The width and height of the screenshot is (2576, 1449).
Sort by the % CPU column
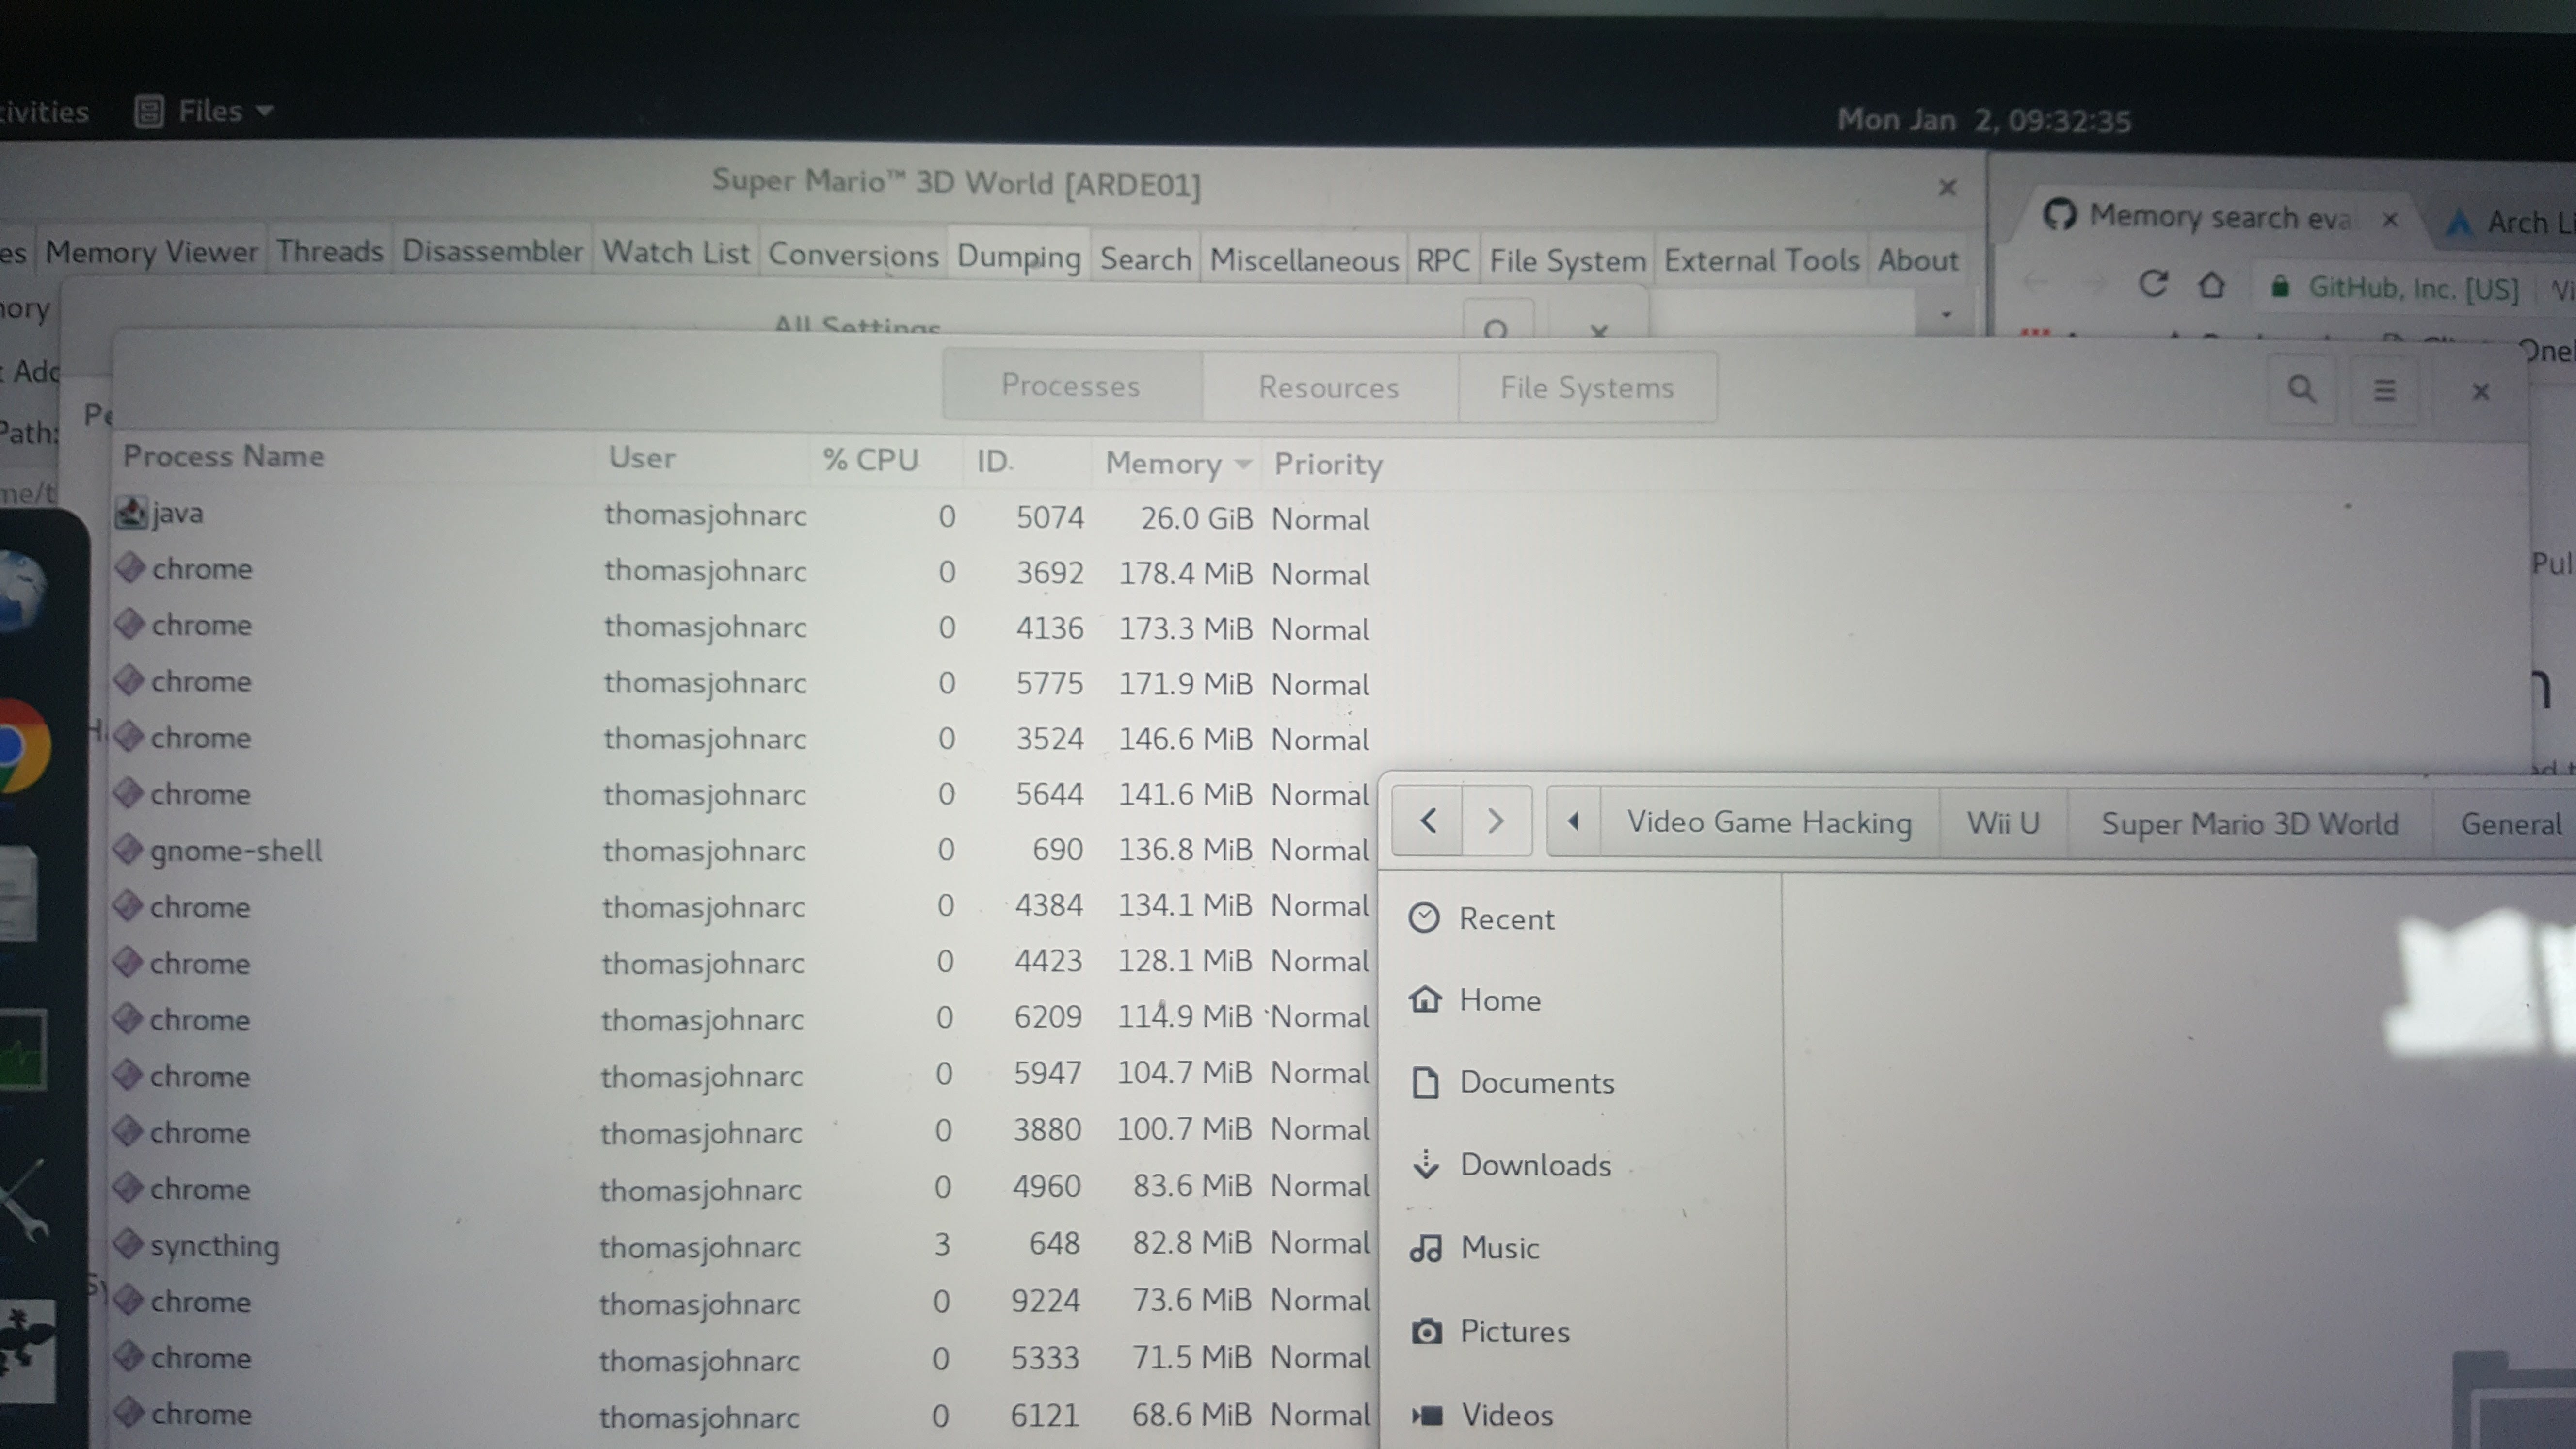pos(870,460)
